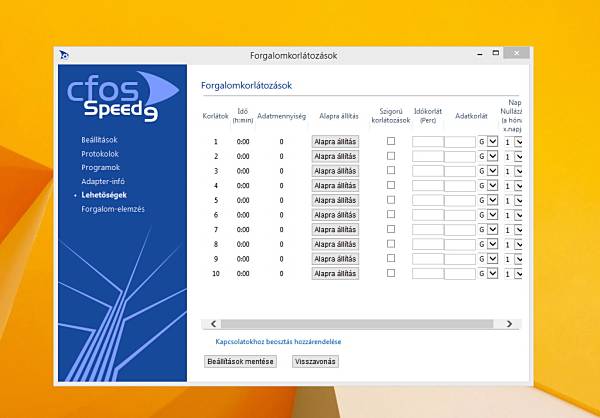The image size is (600, 418).
Task: Open Beállítások in the sidebar
Action: click(100, 140)
